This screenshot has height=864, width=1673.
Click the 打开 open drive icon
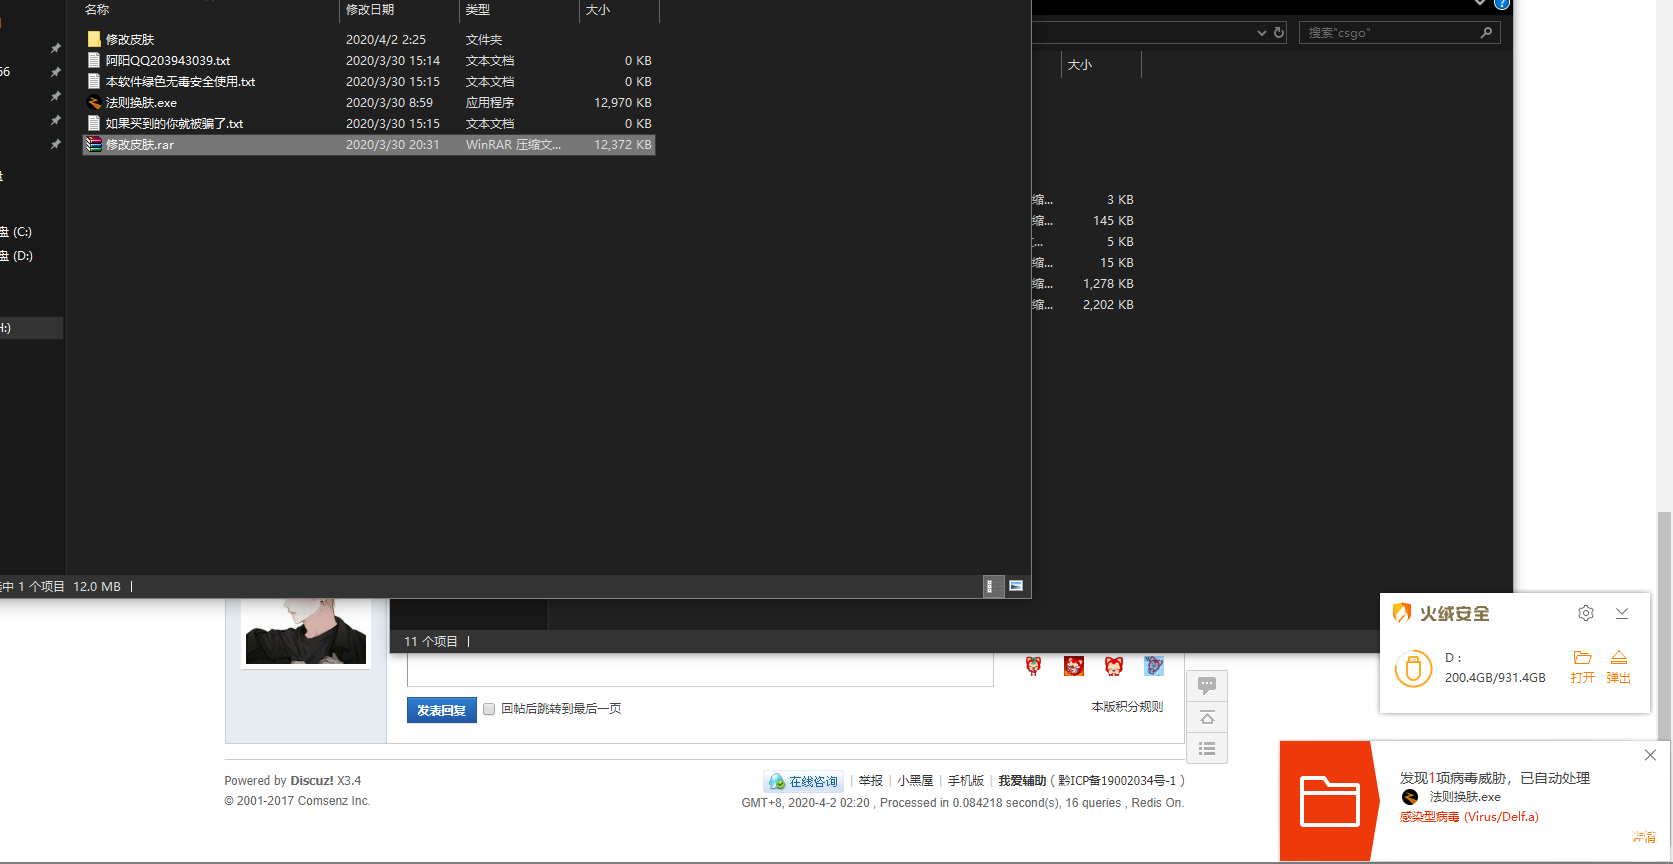pyautogui.click(x=1582, y=666)
